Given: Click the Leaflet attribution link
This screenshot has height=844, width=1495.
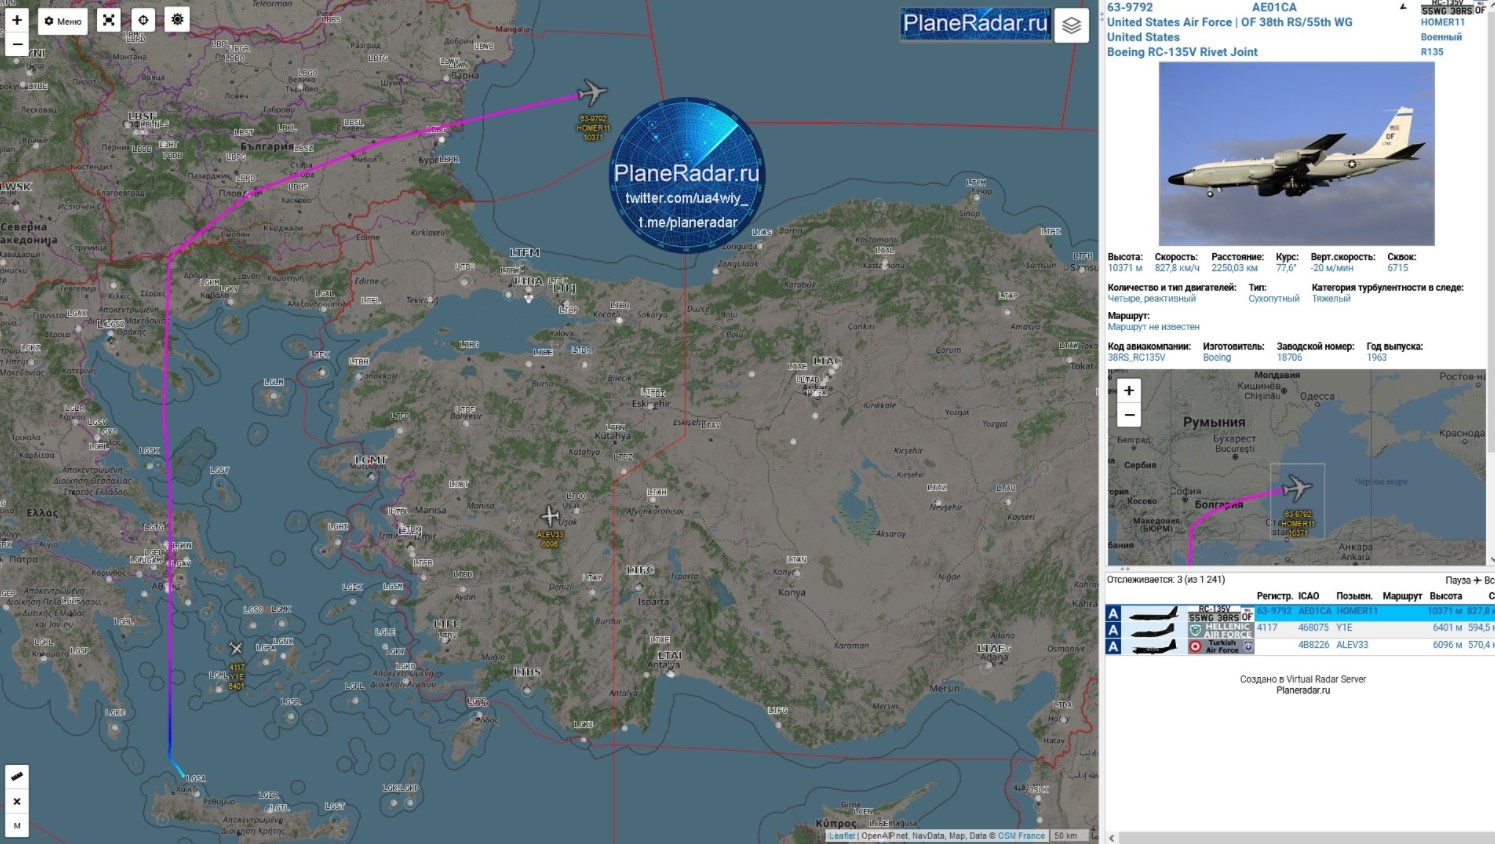Looking at the screenshot, I should point(842,836).
